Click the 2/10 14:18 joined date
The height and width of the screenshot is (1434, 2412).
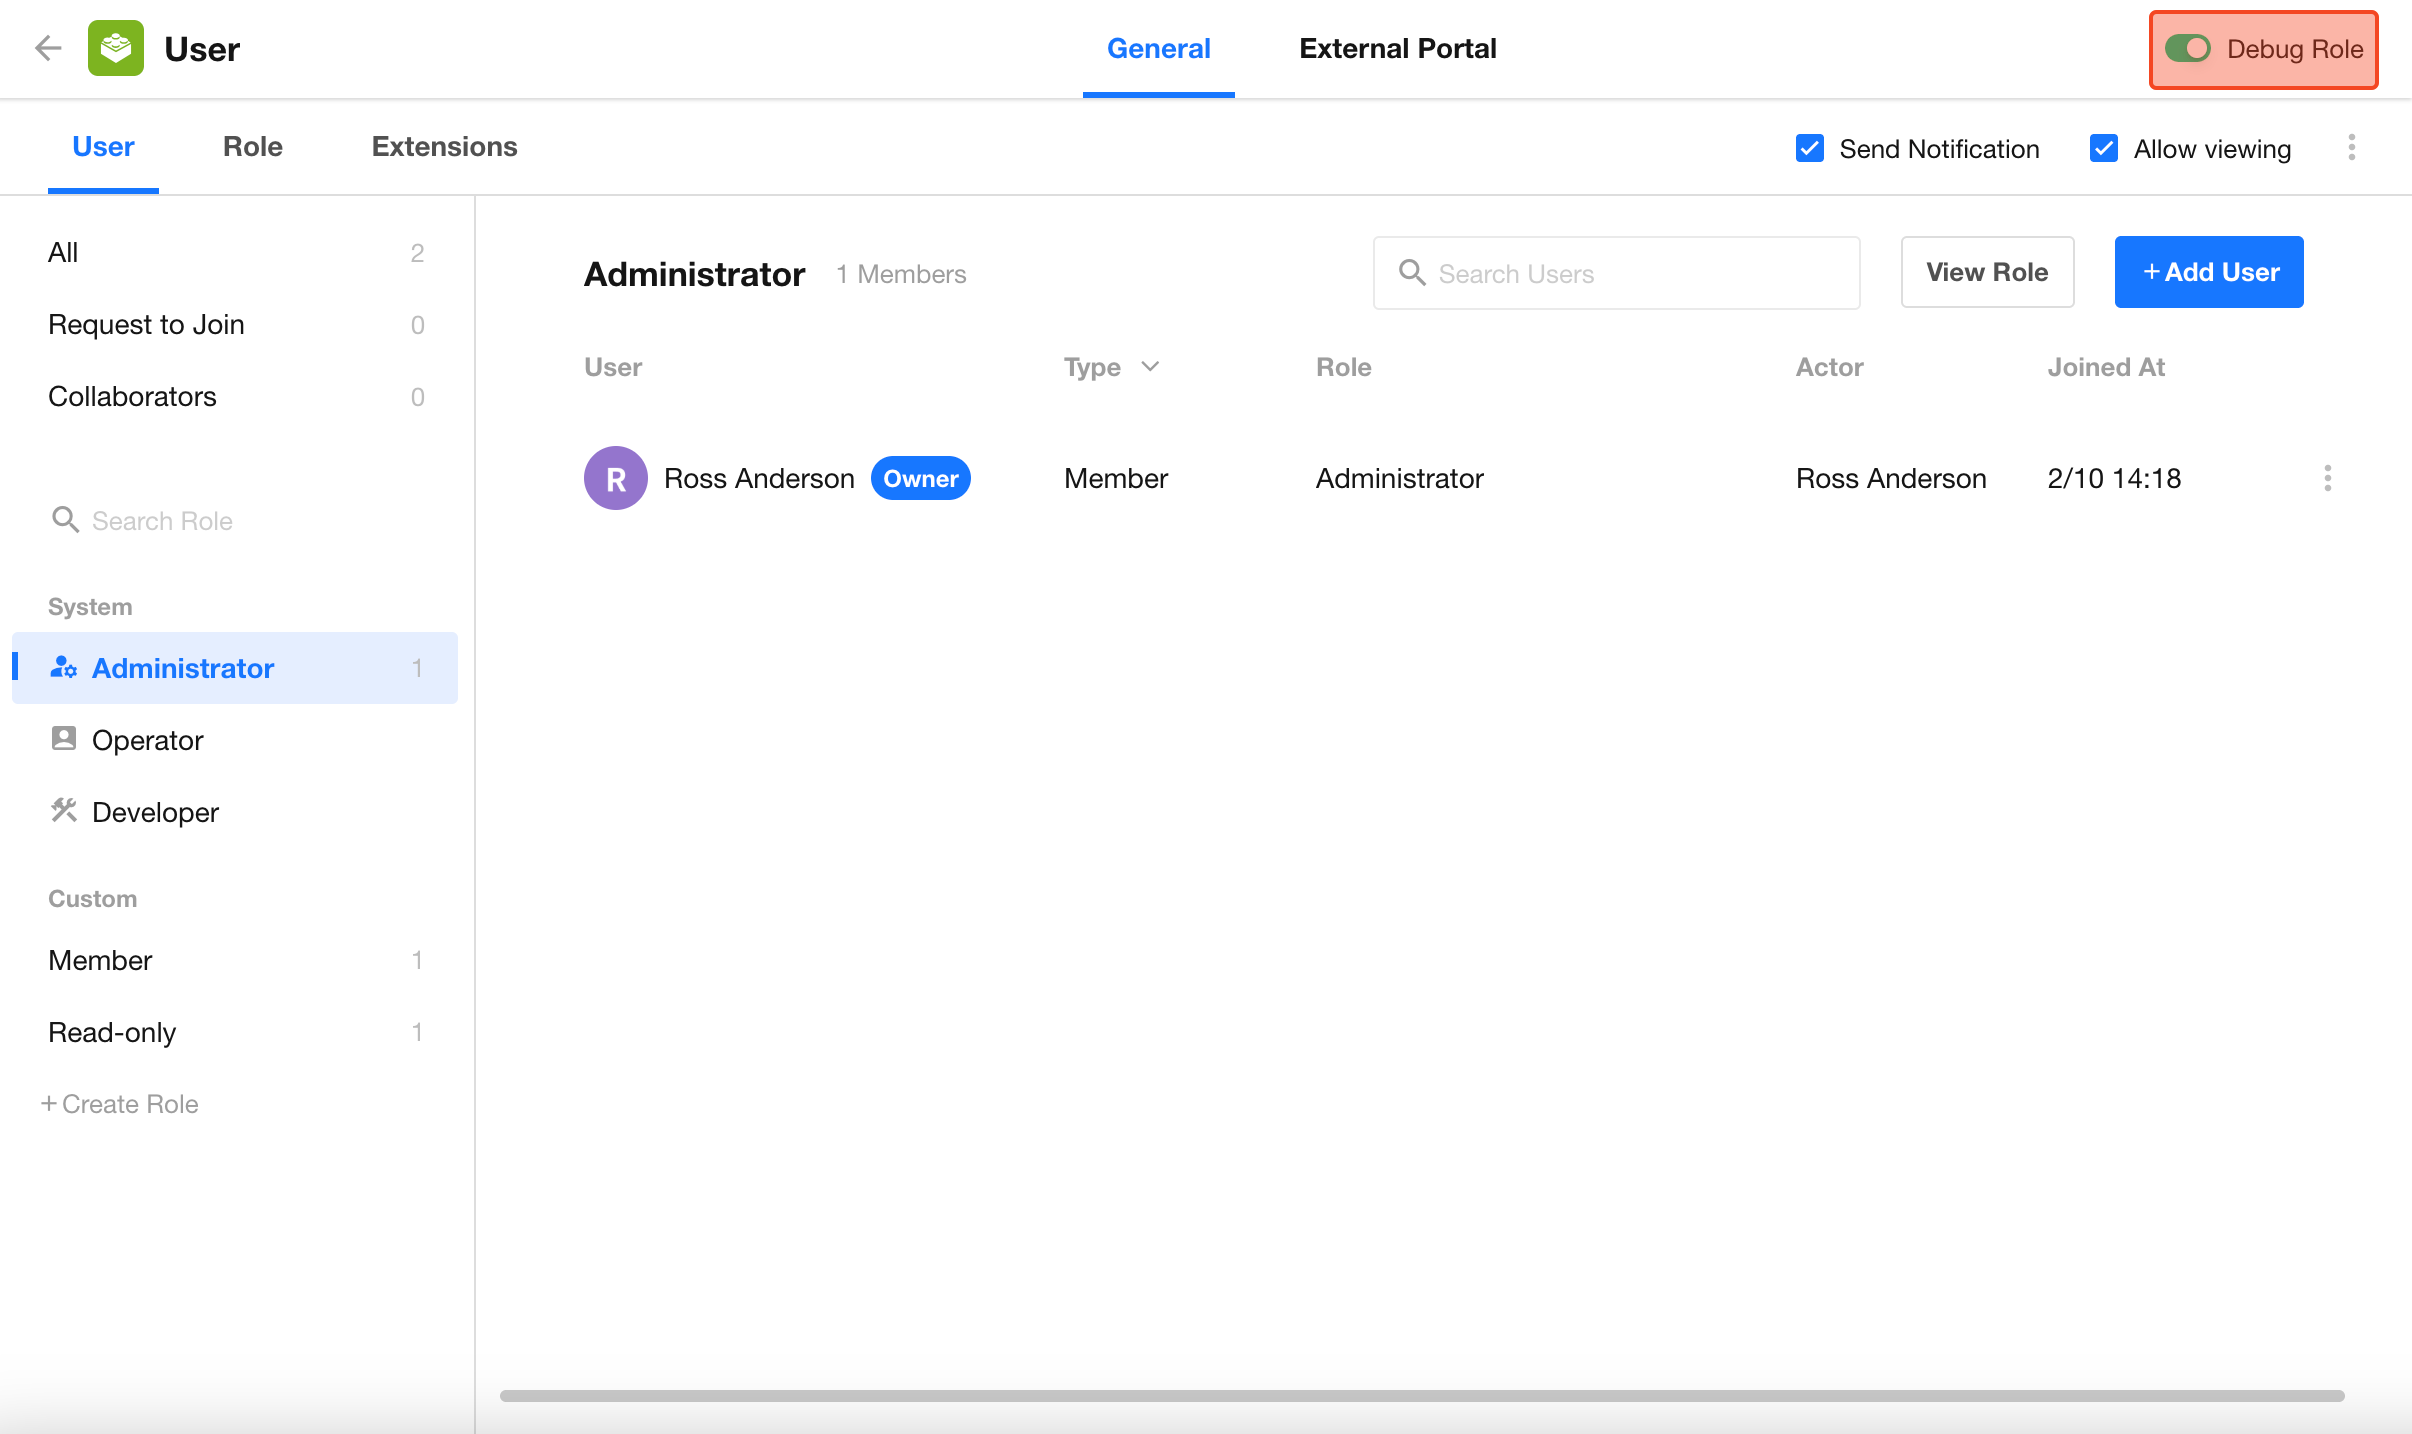point(2114,478)
